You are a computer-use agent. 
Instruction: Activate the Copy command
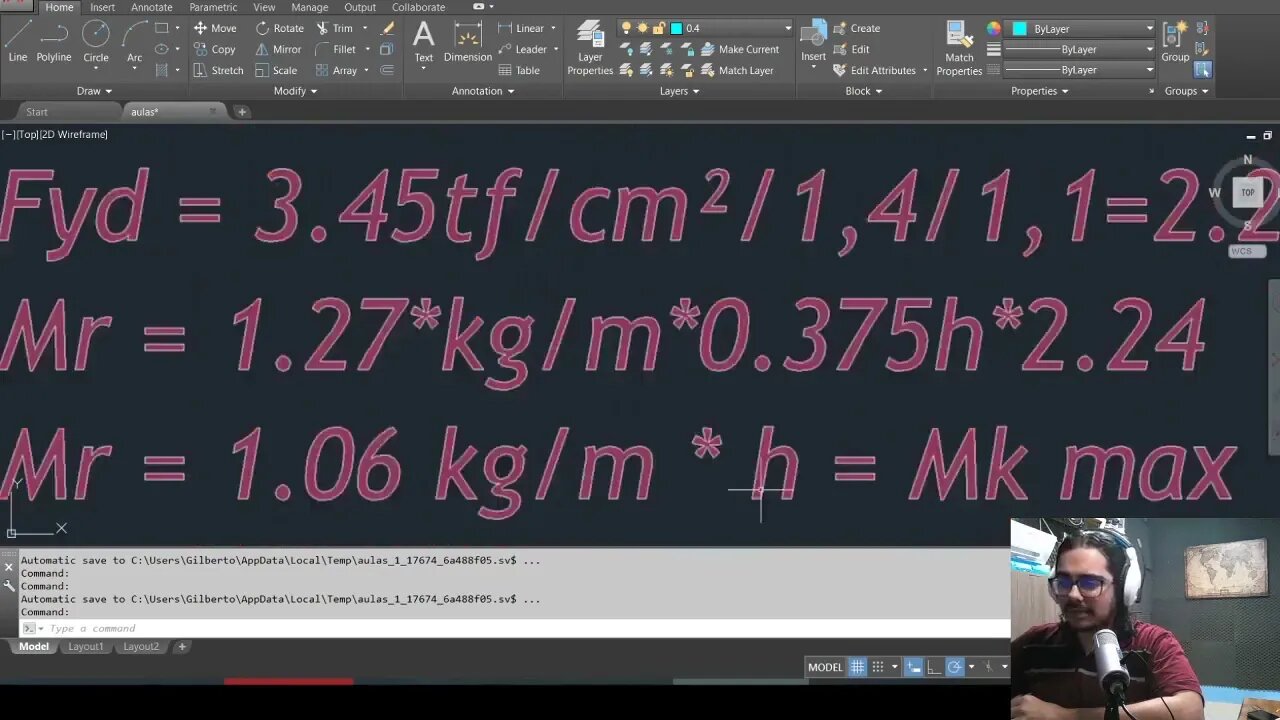[215, 49]
